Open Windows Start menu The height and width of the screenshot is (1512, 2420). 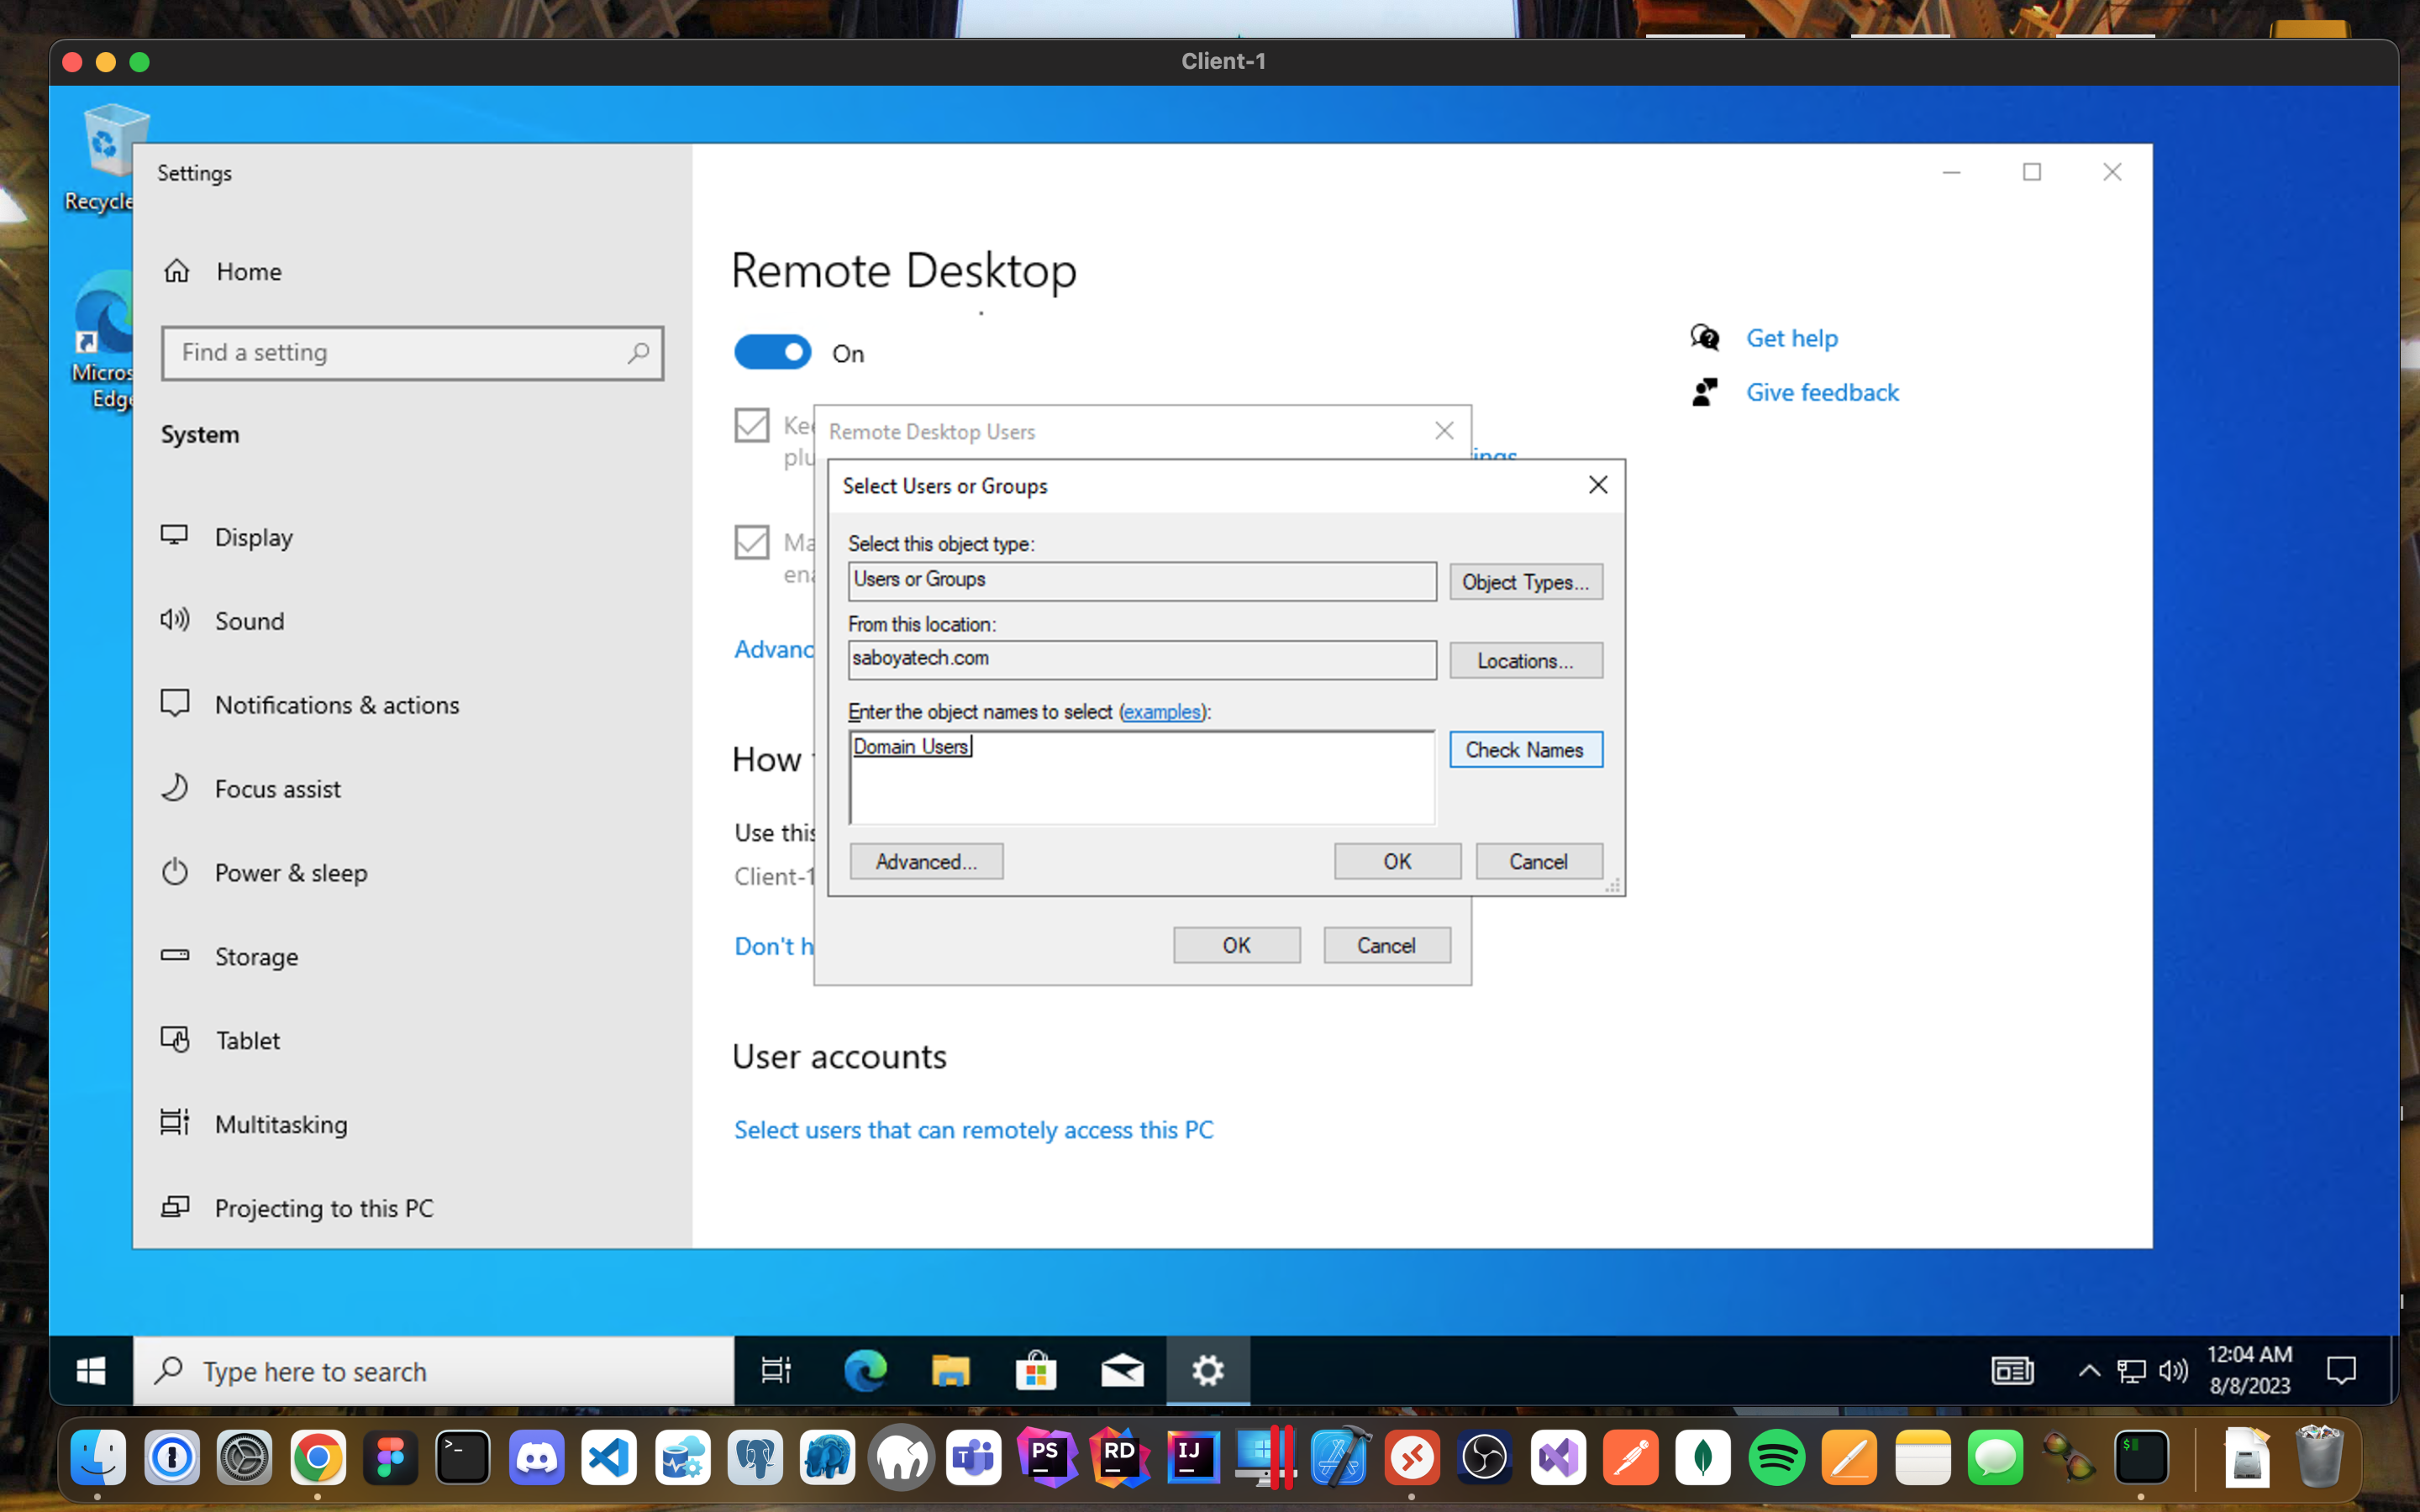[x=91, y=1370]
